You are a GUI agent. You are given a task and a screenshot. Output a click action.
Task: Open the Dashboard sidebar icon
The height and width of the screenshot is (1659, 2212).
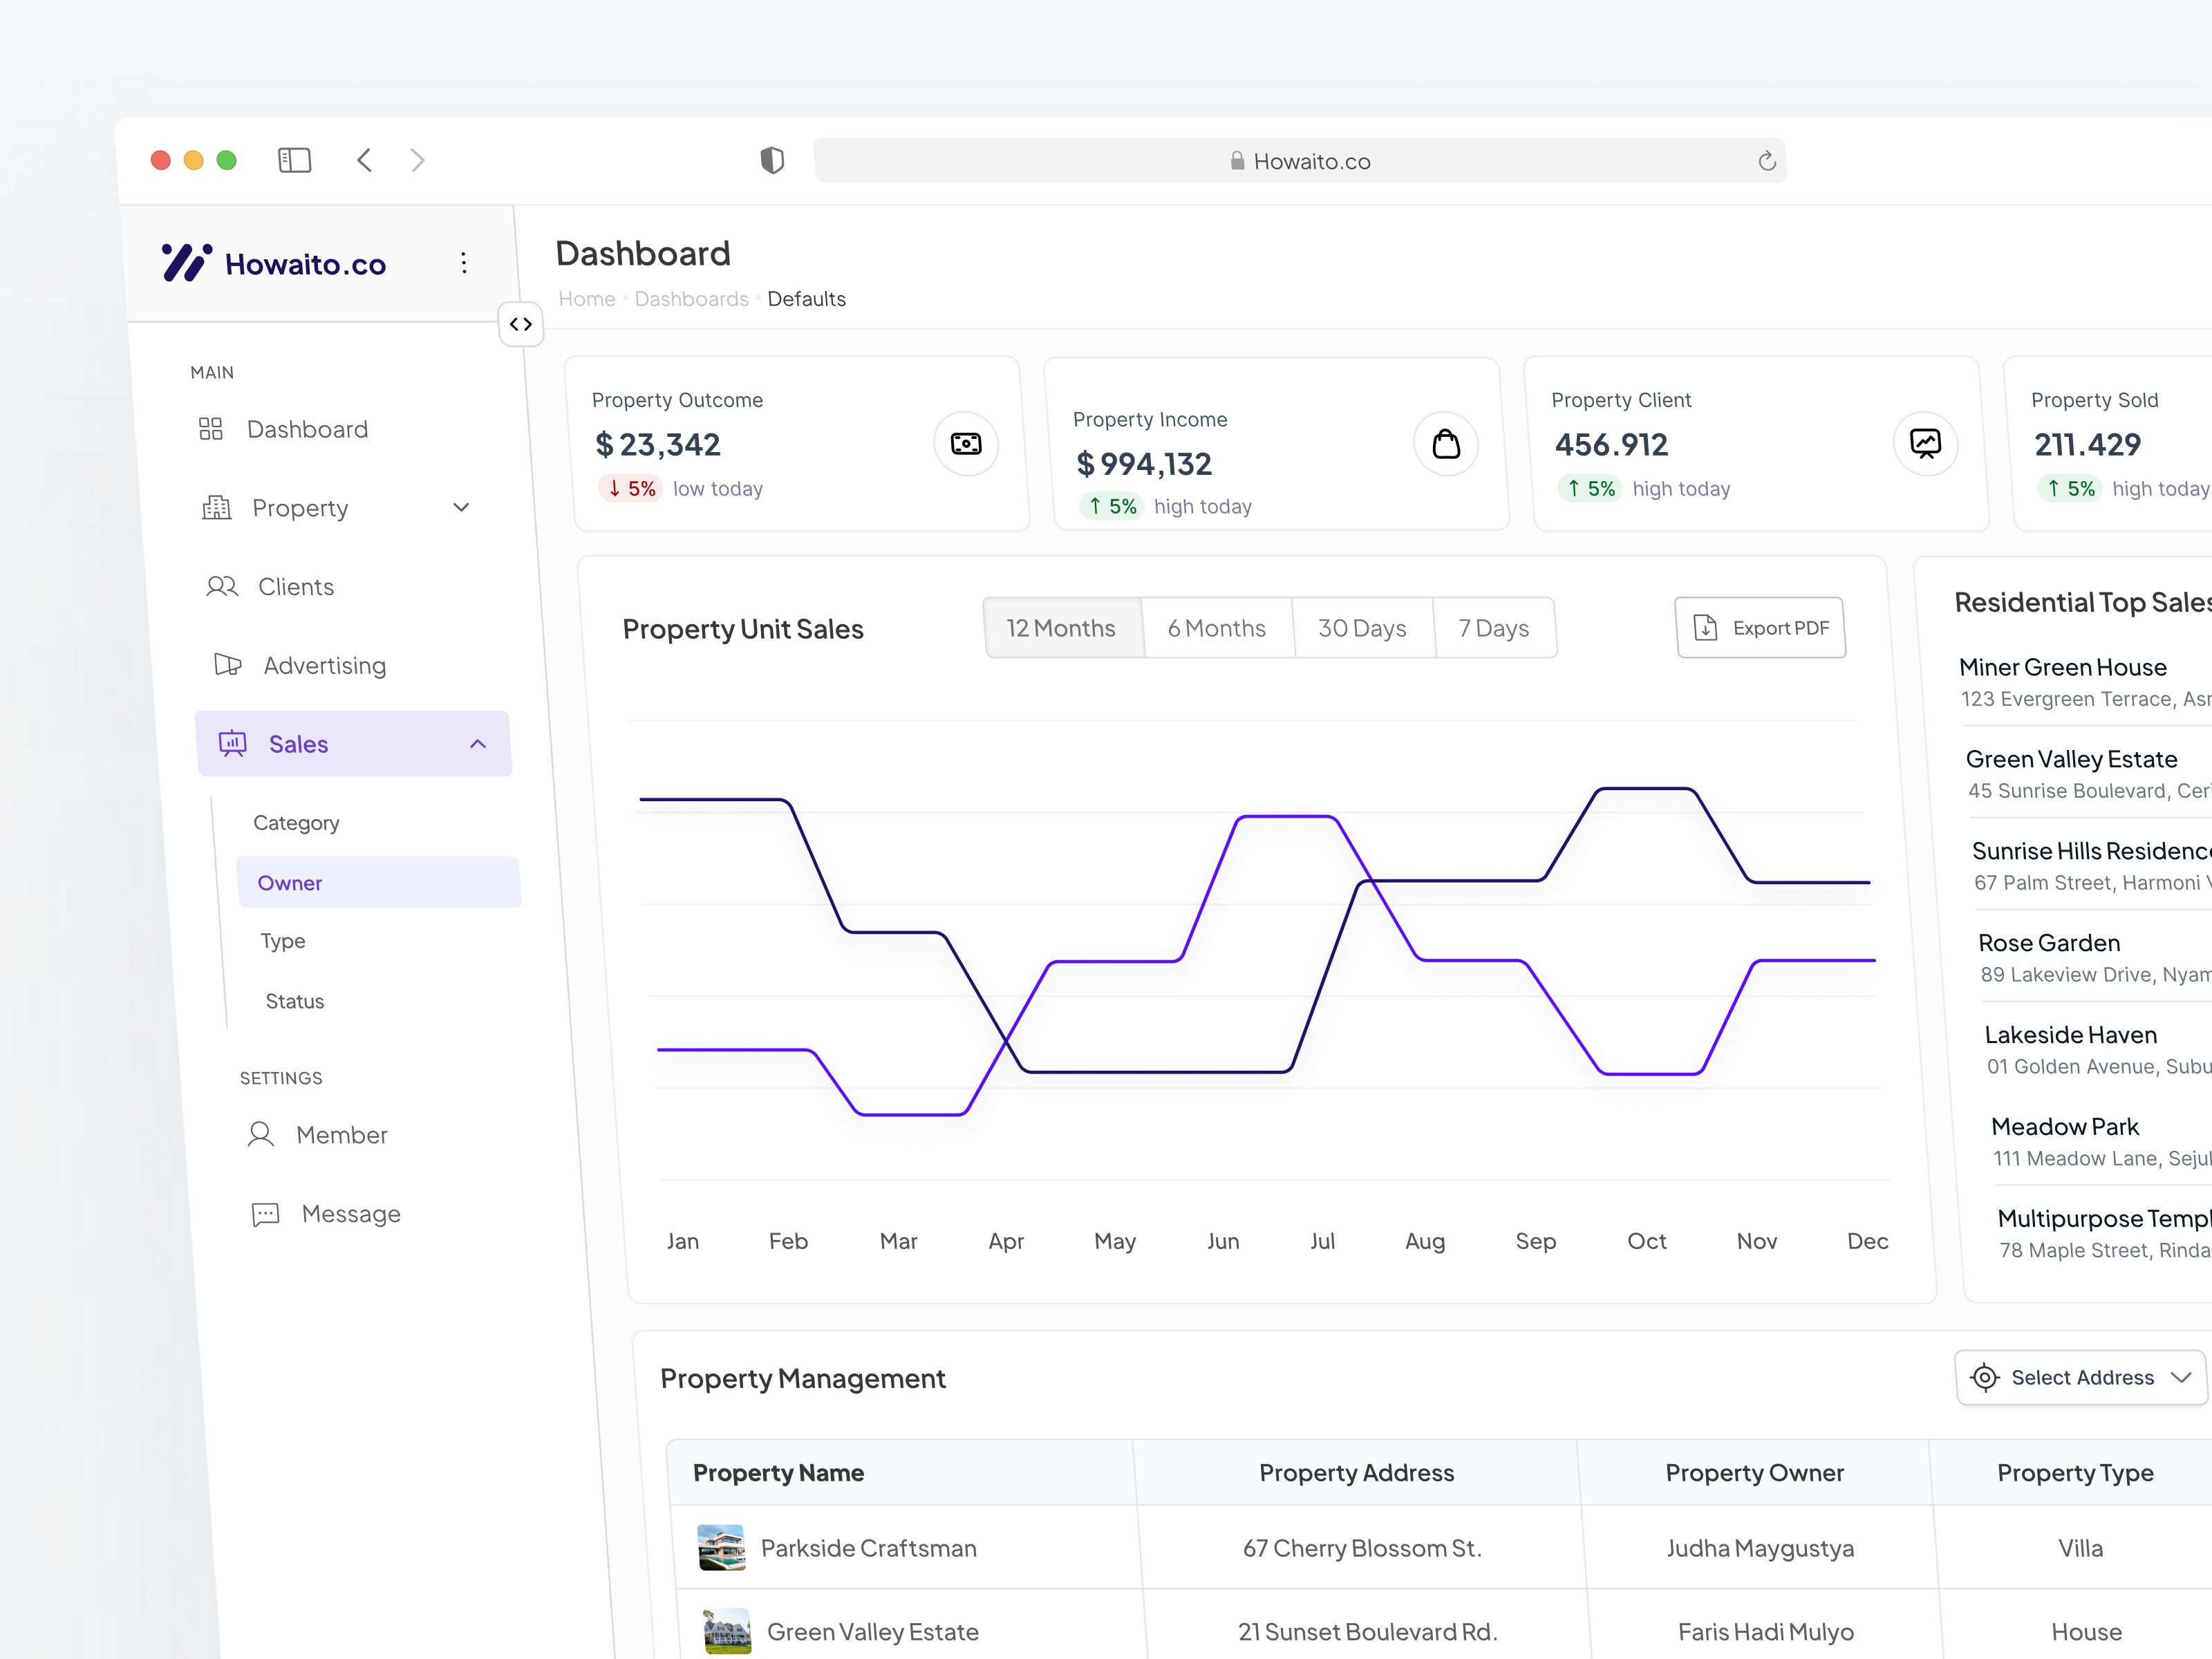[211, 429]
